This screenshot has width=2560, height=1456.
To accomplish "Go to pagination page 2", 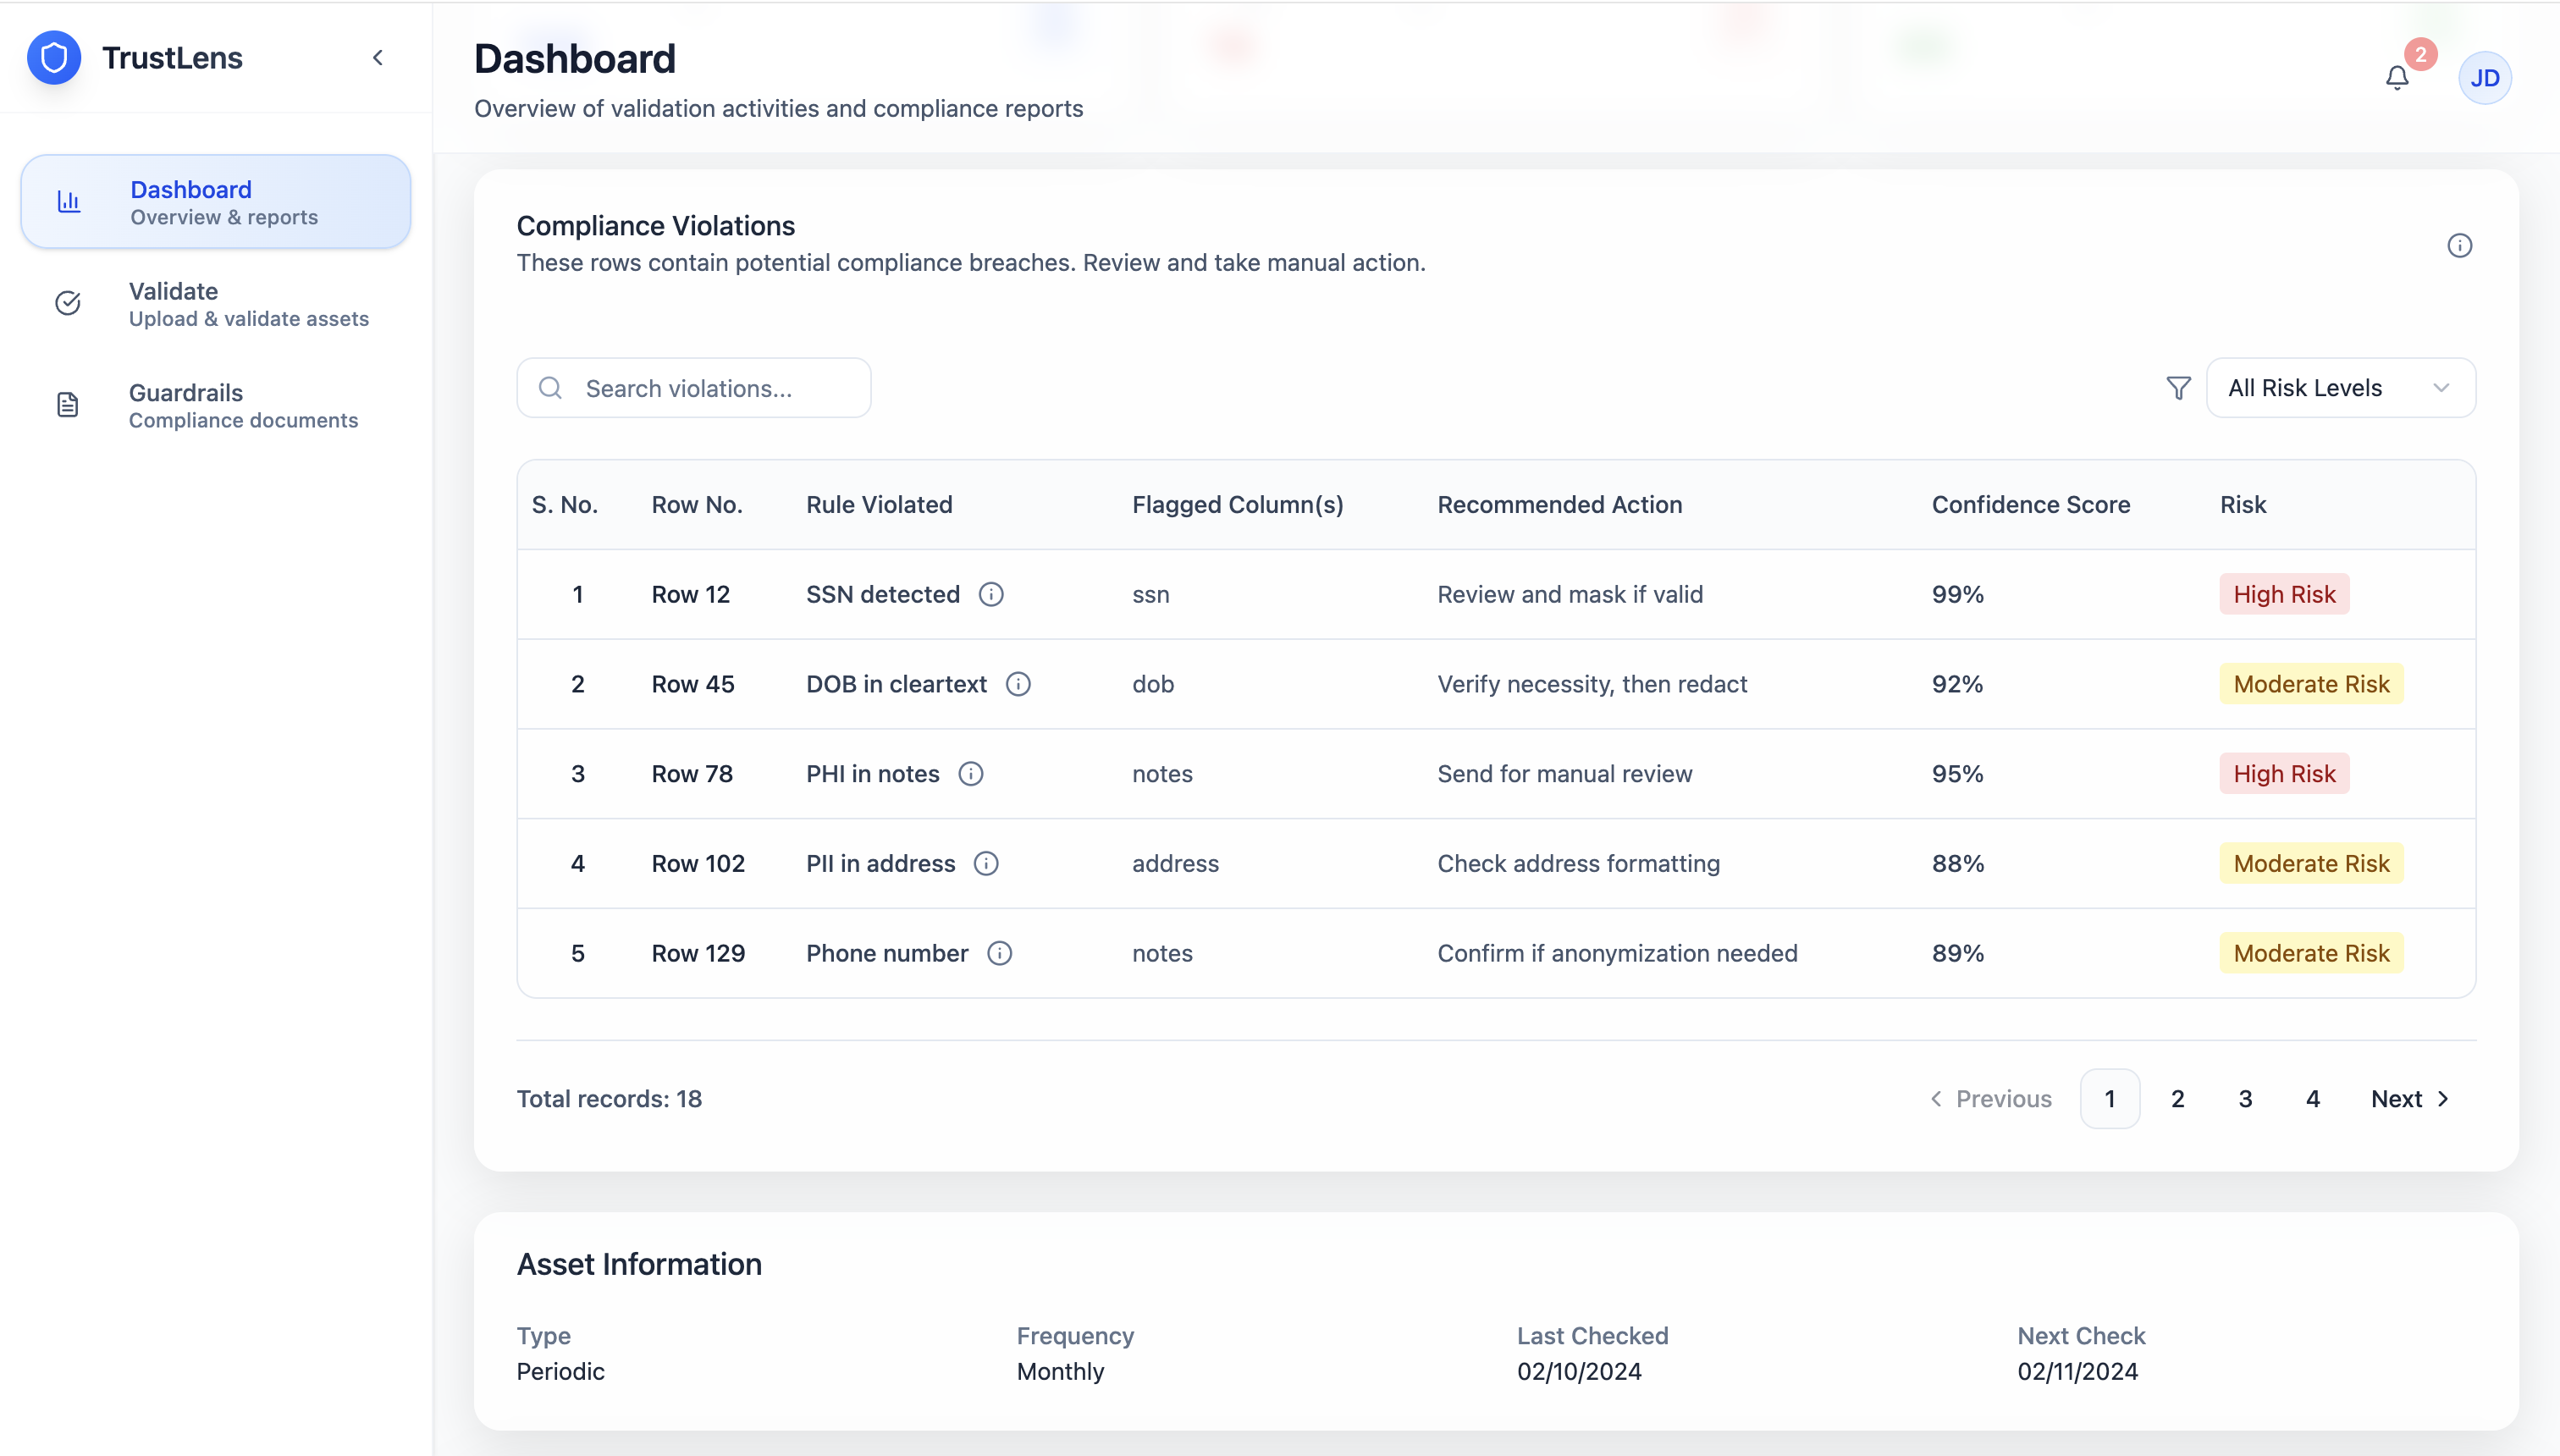I will [x=2177, y=1099].
